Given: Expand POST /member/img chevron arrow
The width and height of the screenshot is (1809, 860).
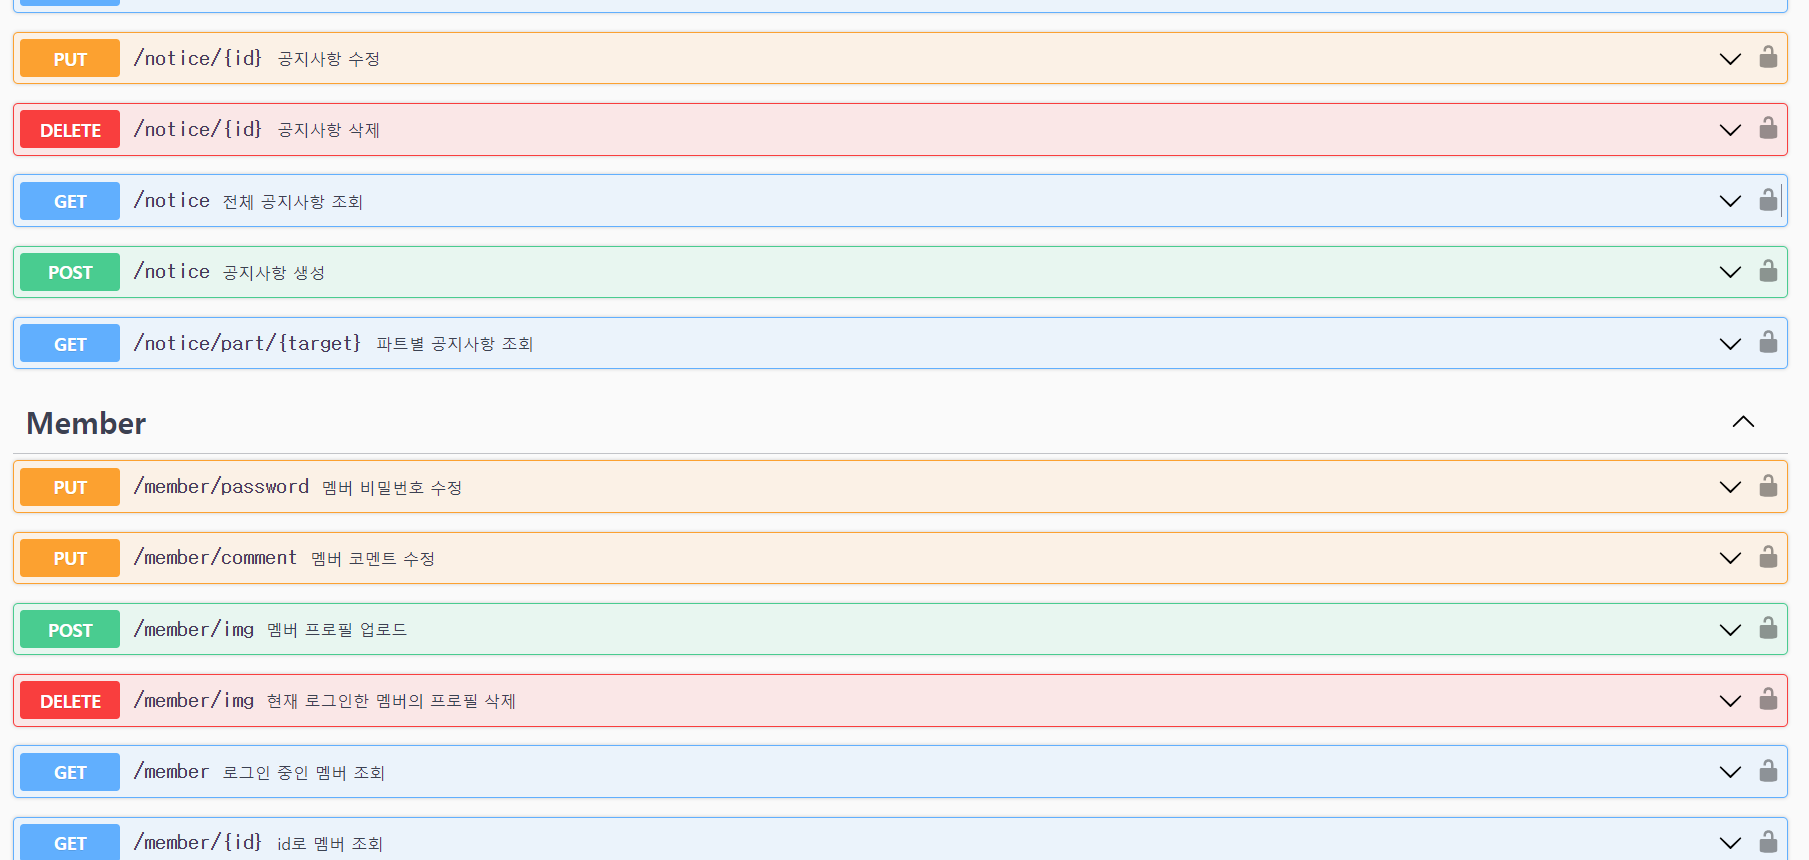Looking at the screenshot, I should click(x=1730, y=630).
